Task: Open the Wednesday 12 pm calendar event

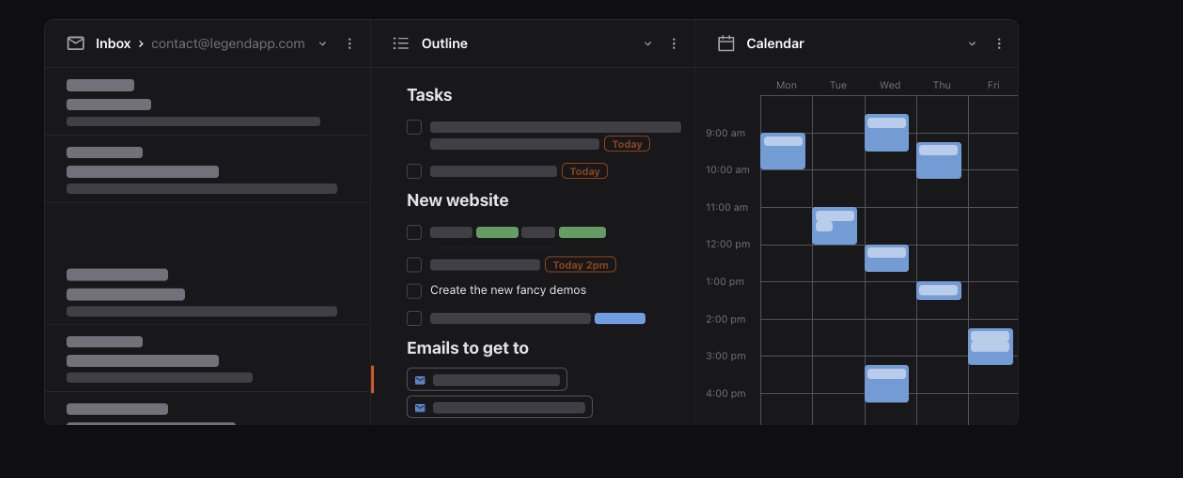Action: coord(886,258)
